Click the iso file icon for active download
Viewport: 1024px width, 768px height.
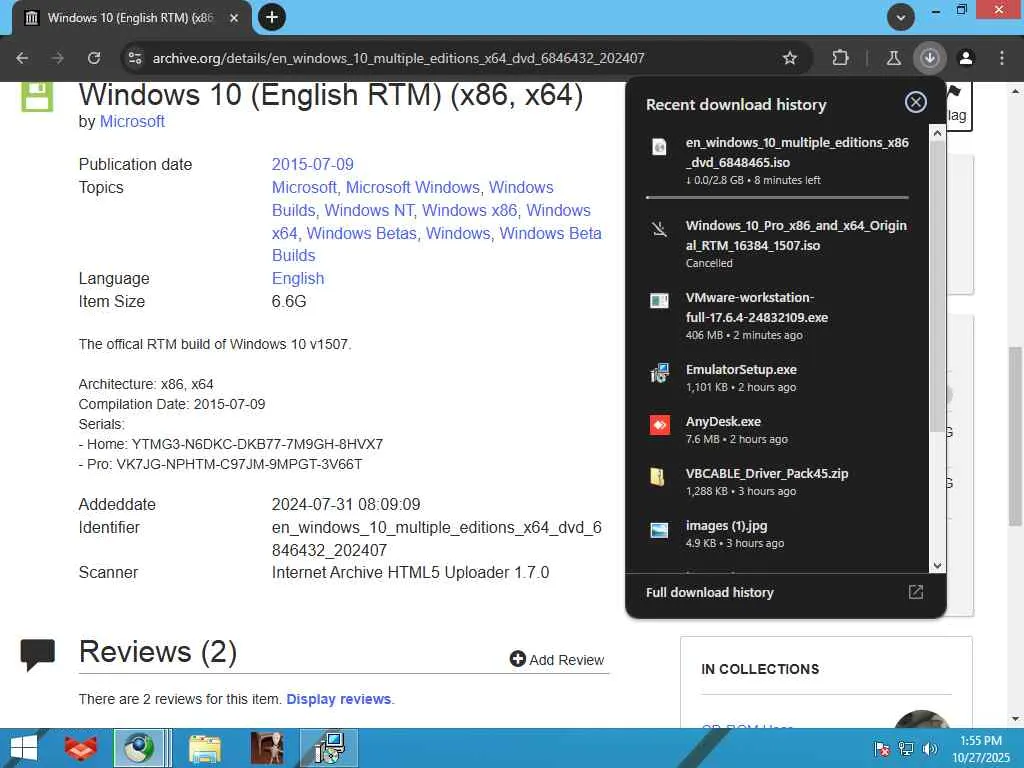660,147
